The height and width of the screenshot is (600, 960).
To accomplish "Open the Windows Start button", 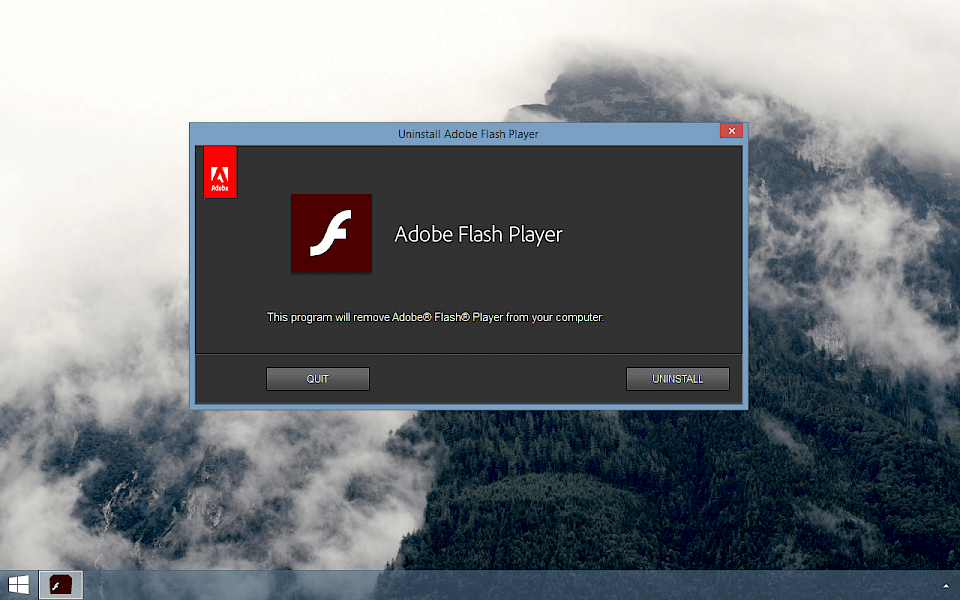I will tap(18, 585).
